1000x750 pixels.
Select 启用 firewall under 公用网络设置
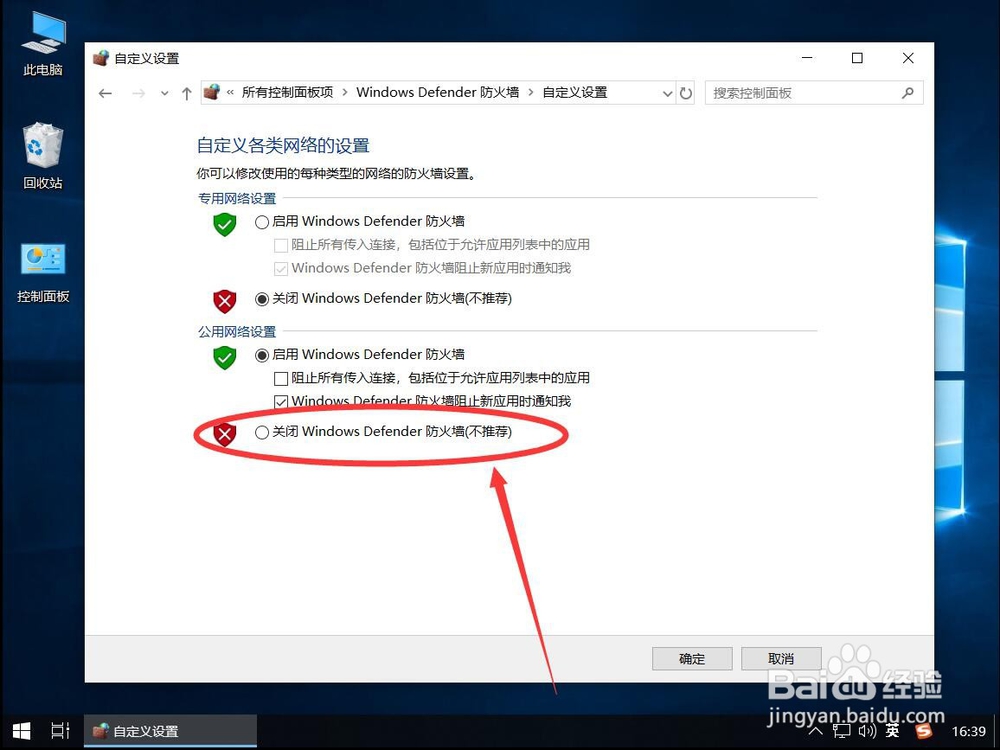[x=261, y=355]
